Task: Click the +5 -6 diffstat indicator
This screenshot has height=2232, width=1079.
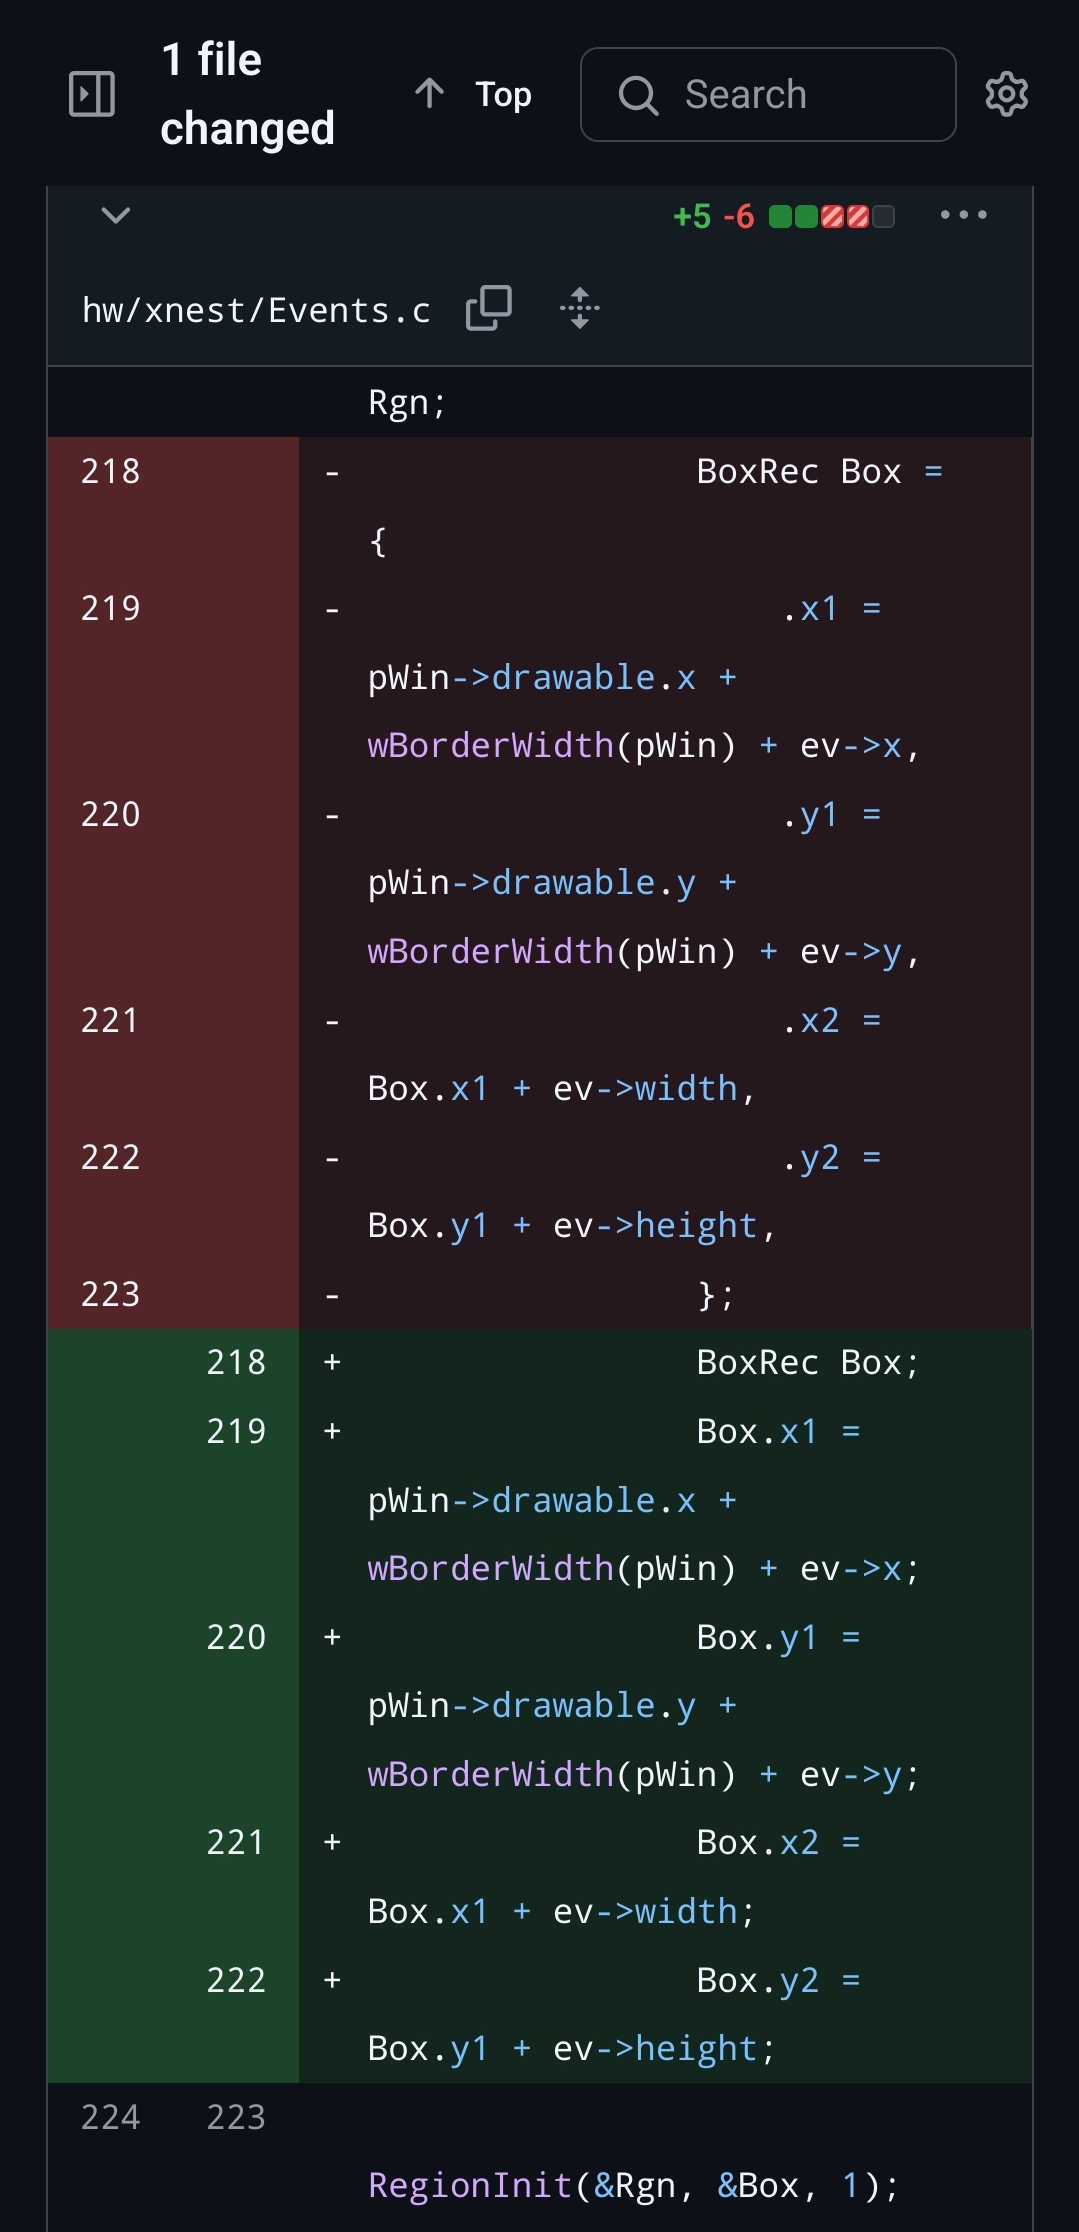Action: [783, 216]
